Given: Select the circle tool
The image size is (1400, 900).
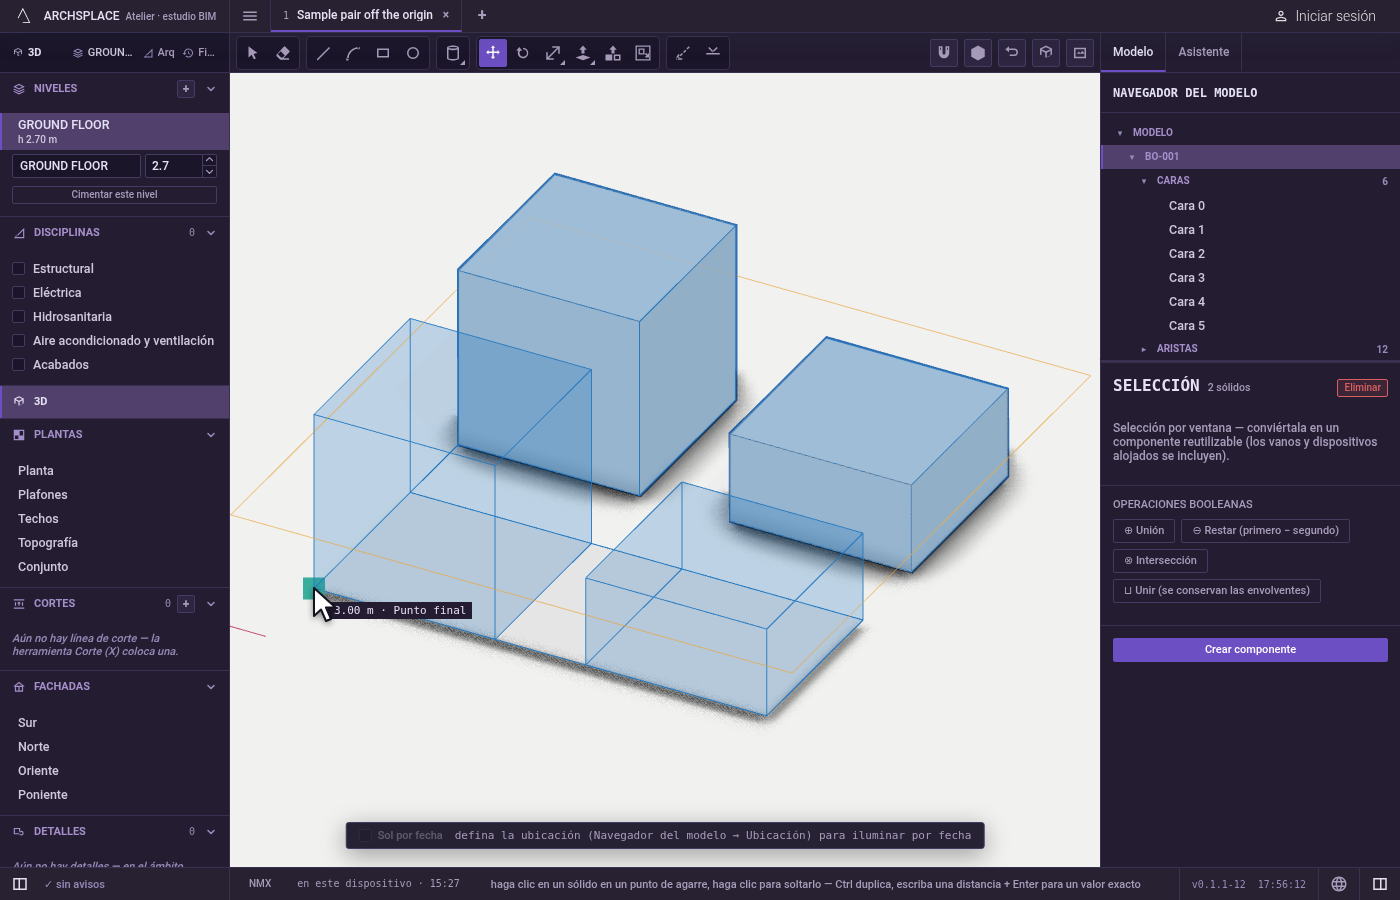Looking at the screenshot, I should pyautogui.click(x=413, y=53).
